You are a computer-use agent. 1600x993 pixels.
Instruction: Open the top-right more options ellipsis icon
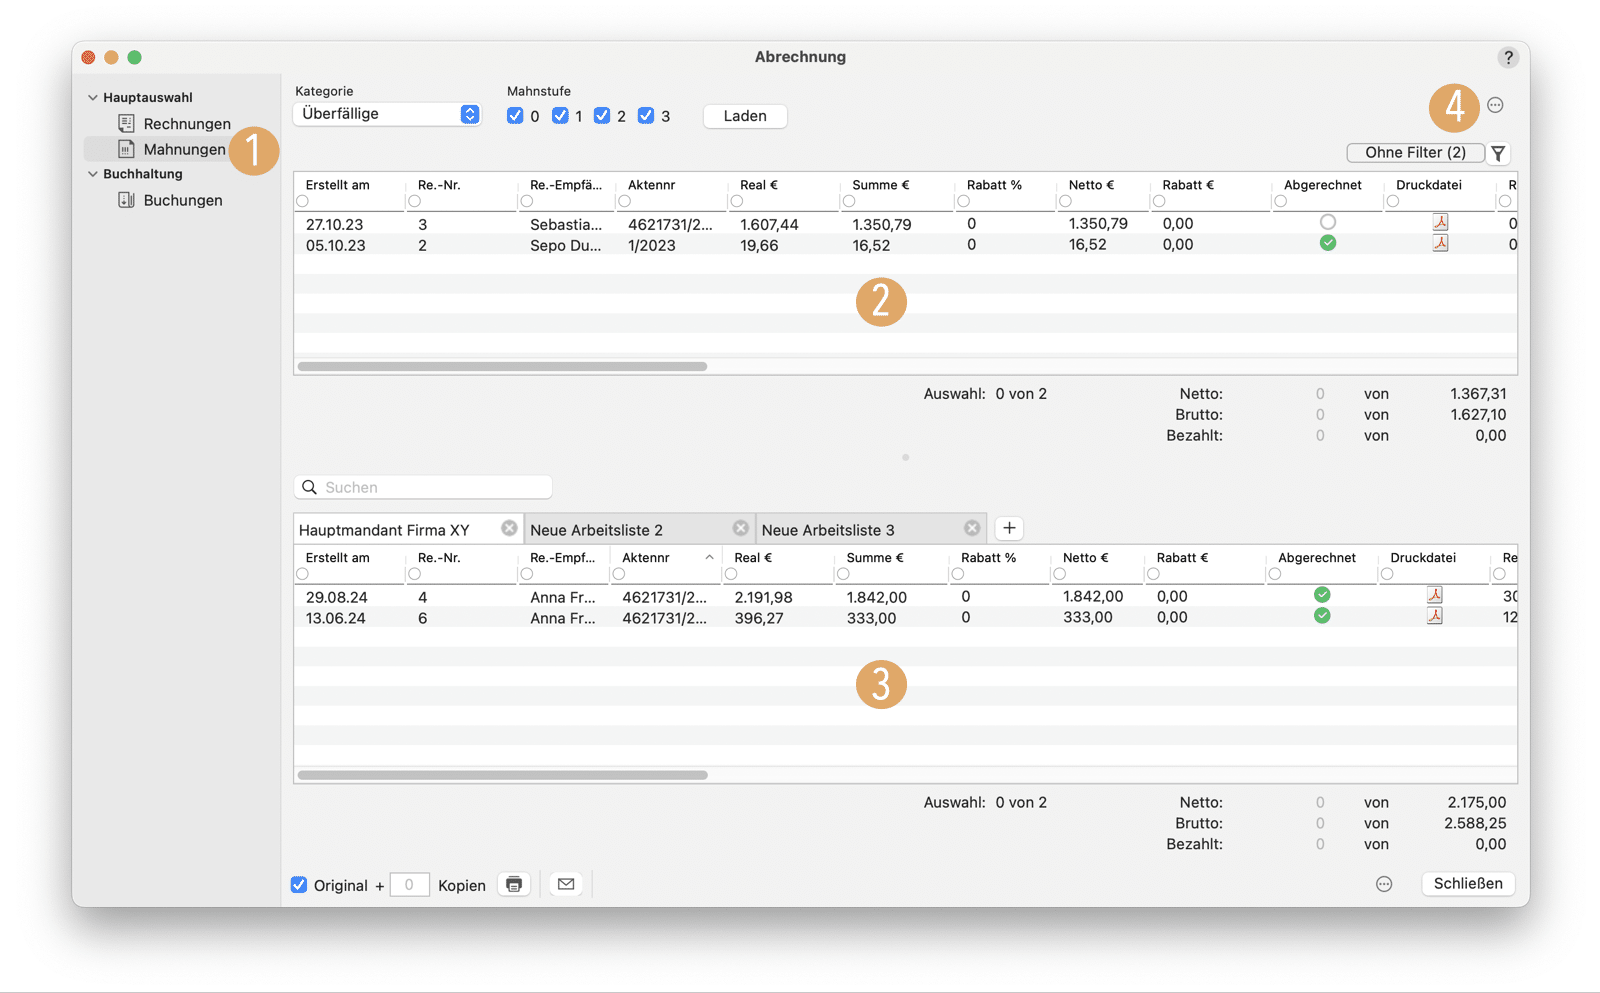tap(1495, 105)
